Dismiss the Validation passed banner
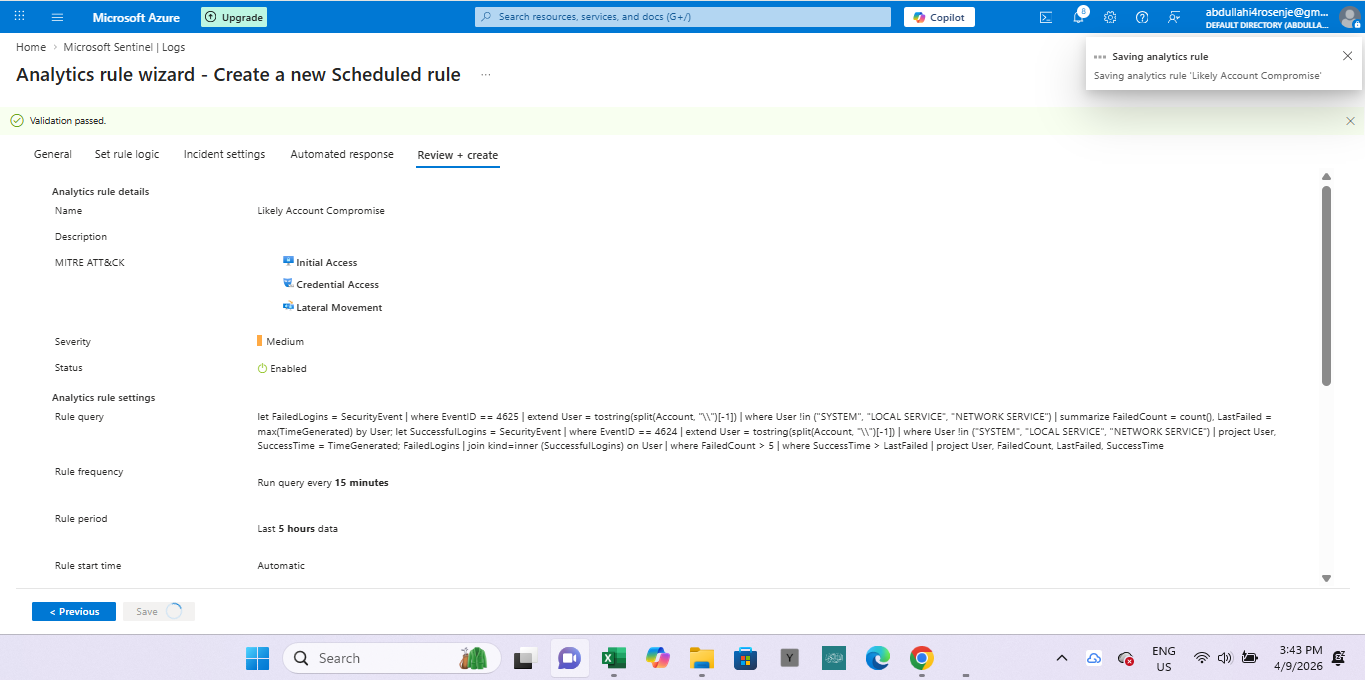The height and width of the screenshot is (680, 1365). [1350, 121]
